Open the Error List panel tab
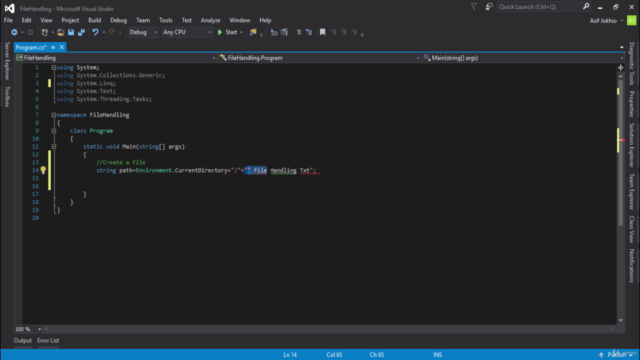Screen dimensions: 640x360 (48, 340)
